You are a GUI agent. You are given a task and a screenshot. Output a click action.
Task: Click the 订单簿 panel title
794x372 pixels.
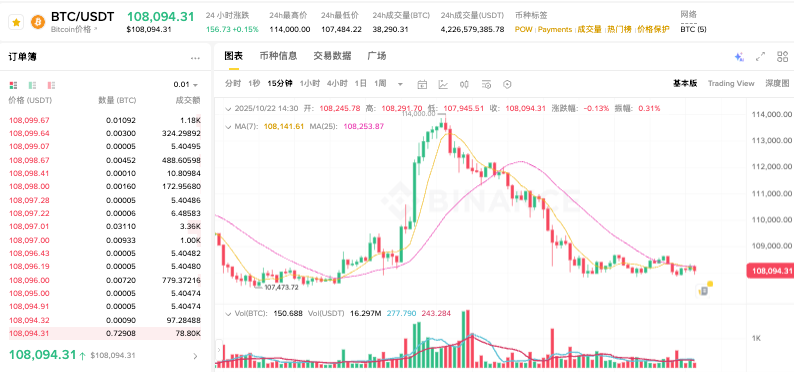tap(22, 57)
